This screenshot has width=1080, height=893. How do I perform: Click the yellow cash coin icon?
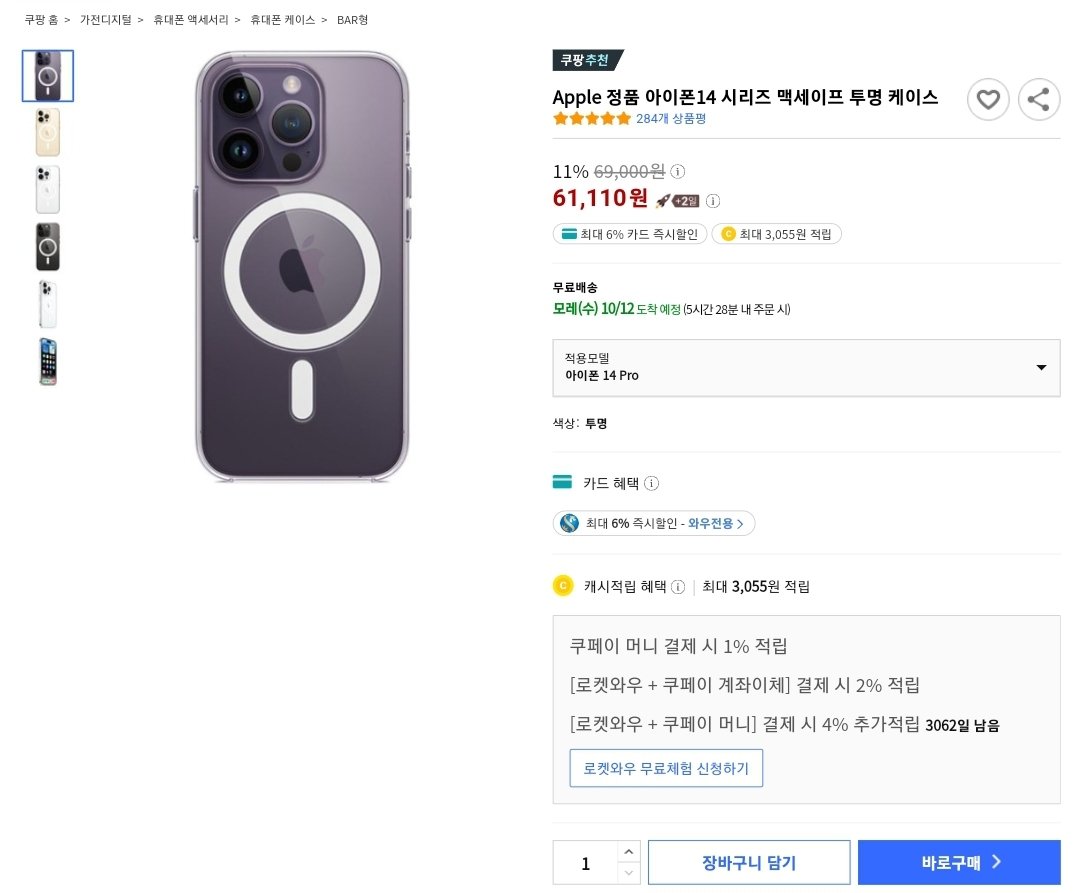pyautogui.click(x=563, y=586)
